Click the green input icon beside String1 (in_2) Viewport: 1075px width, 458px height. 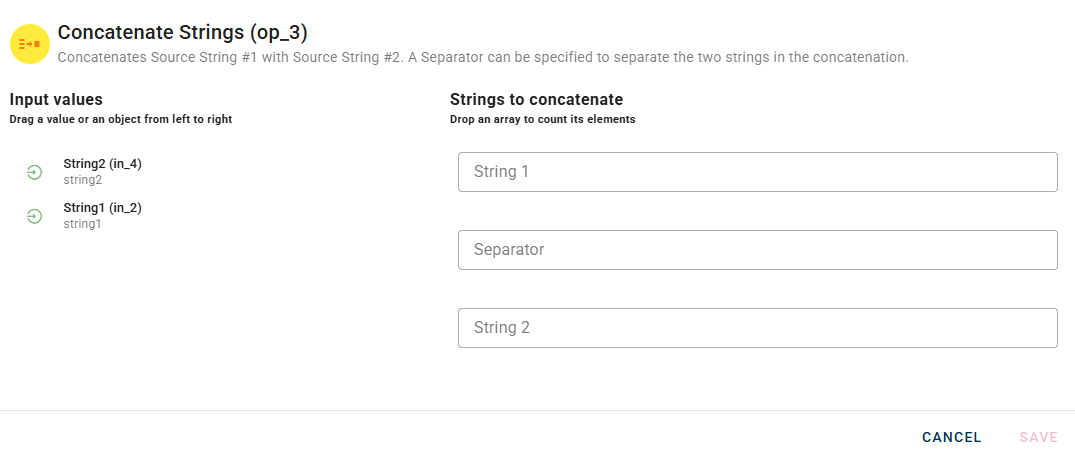pyautogui.click(x=34, y=216)
